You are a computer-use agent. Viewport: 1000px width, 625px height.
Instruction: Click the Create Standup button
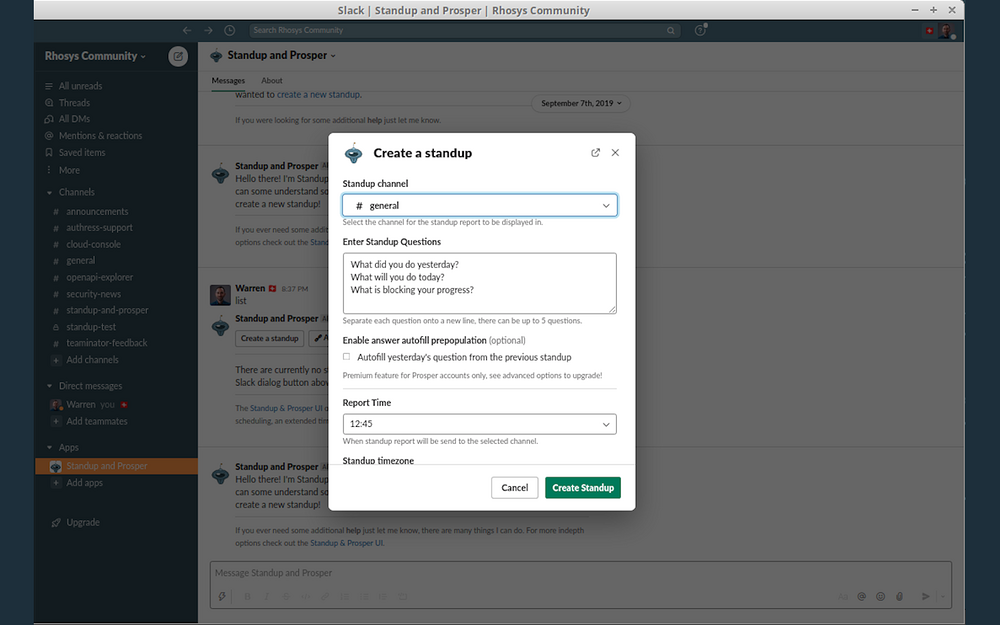click(583, 488)
